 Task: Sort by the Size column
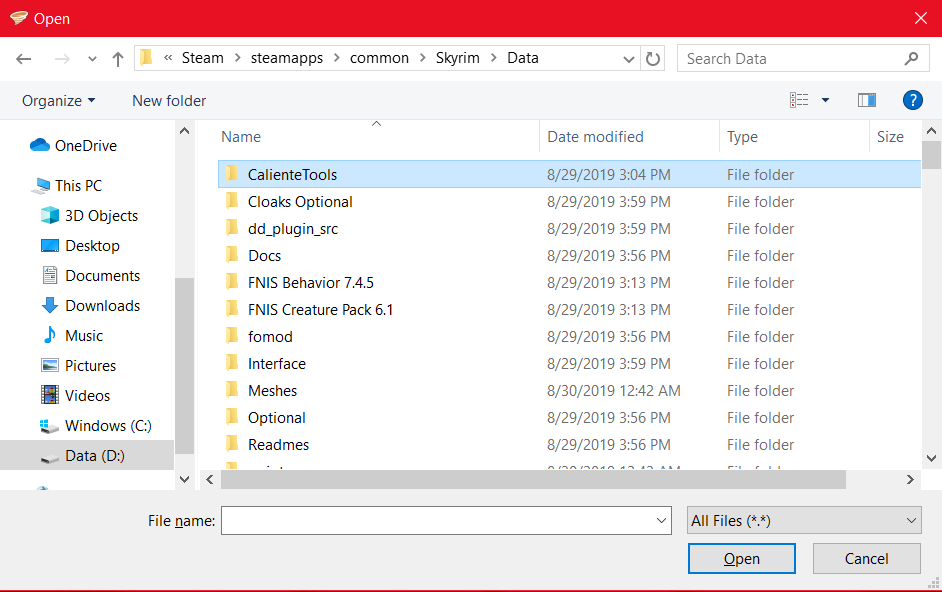(x=890, y=137)
